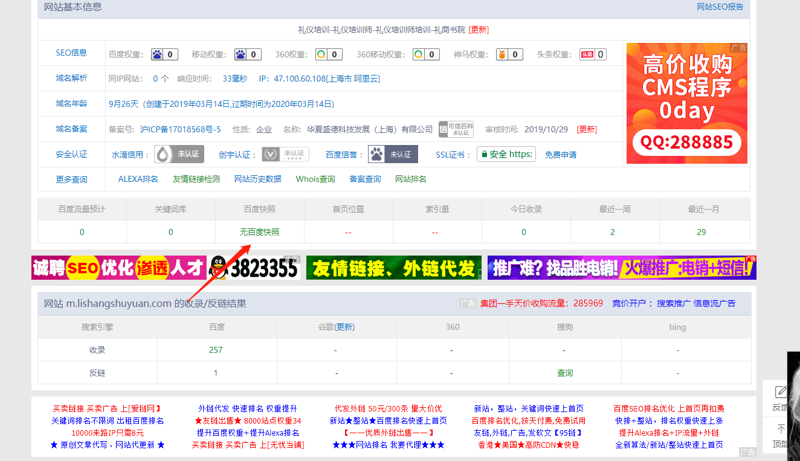Click the 反馈 edit icon on right edge

[x=781, y=392]
